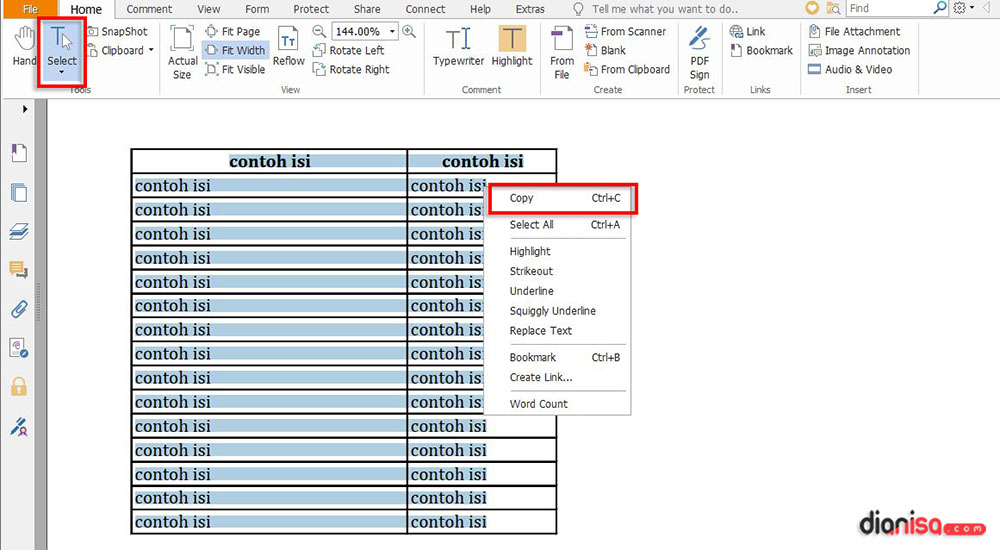Insert a Link
The image size is (1000, 550).
(x=747, y=31)
